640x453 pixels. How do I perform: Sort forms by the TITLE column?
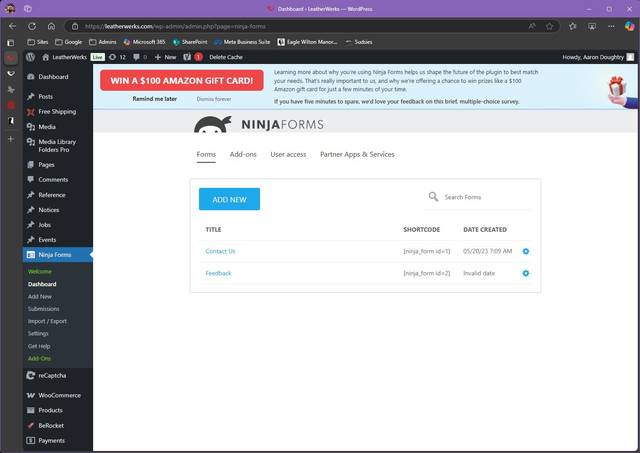[x=213, y=229]
